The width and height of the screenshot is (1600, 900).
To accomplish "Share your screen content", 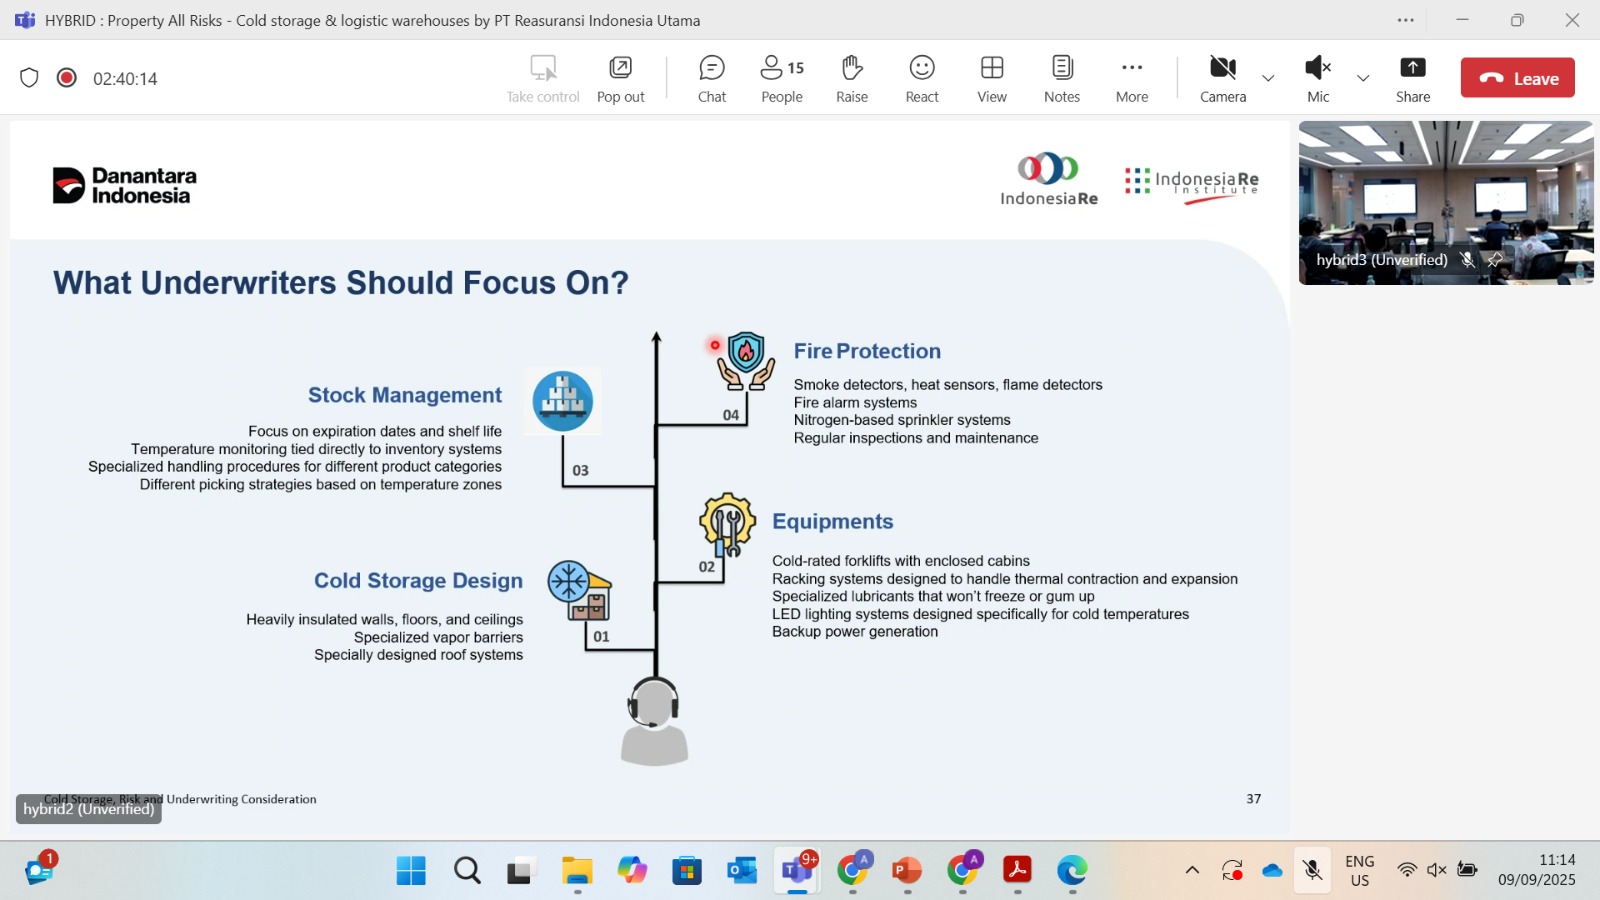I will 1412,79.
